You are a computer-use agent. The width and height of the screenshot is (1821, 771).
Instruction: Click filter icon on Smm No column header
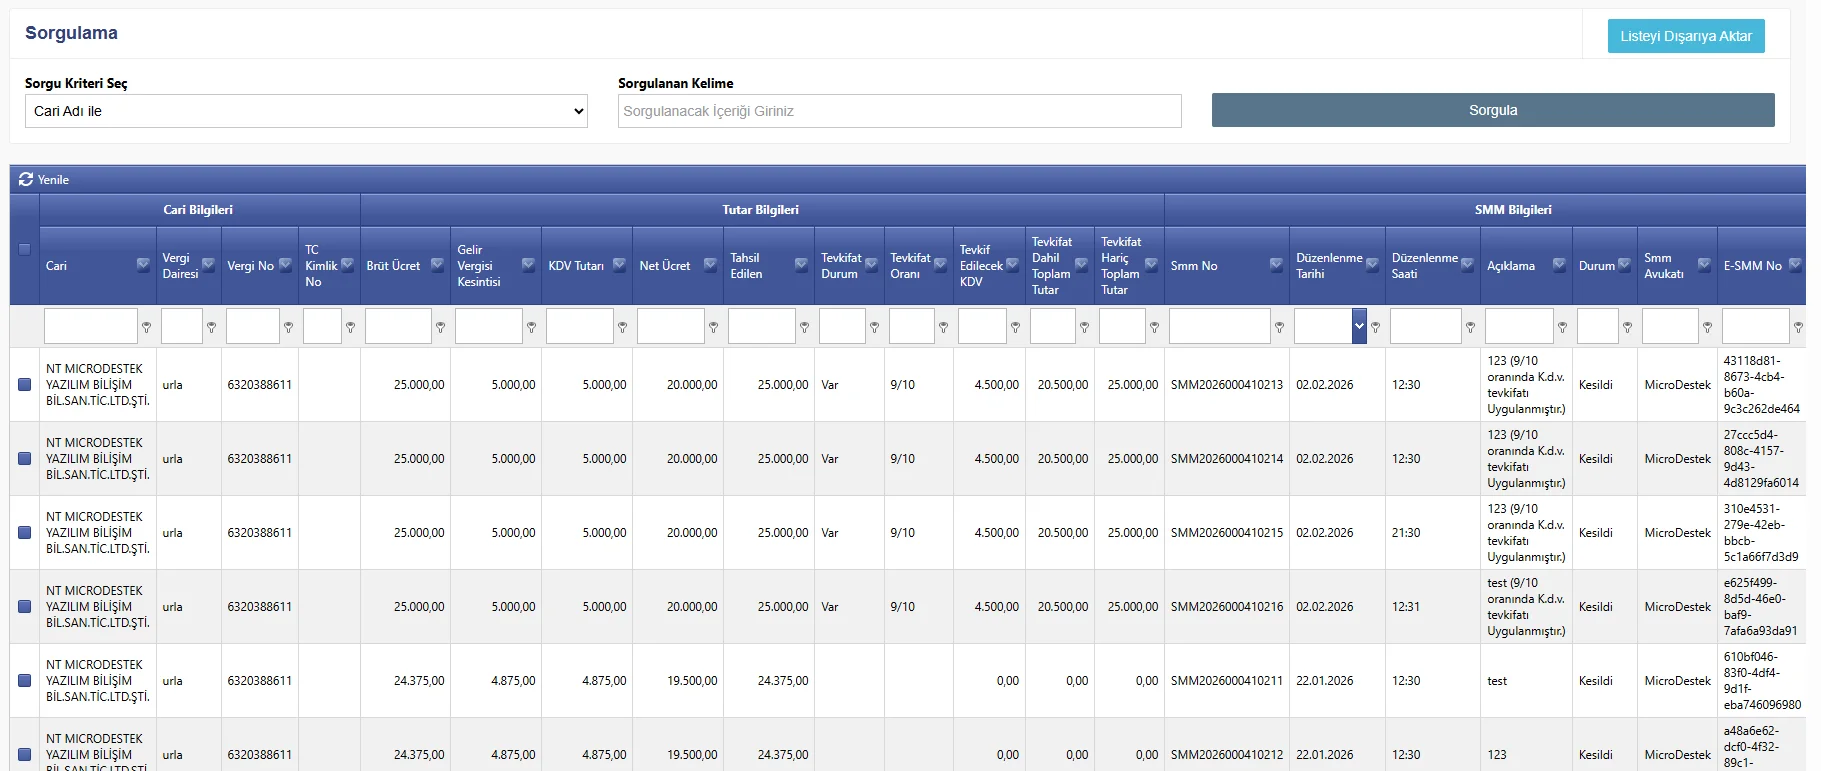pyautogui.click(x=1276, y=265)
